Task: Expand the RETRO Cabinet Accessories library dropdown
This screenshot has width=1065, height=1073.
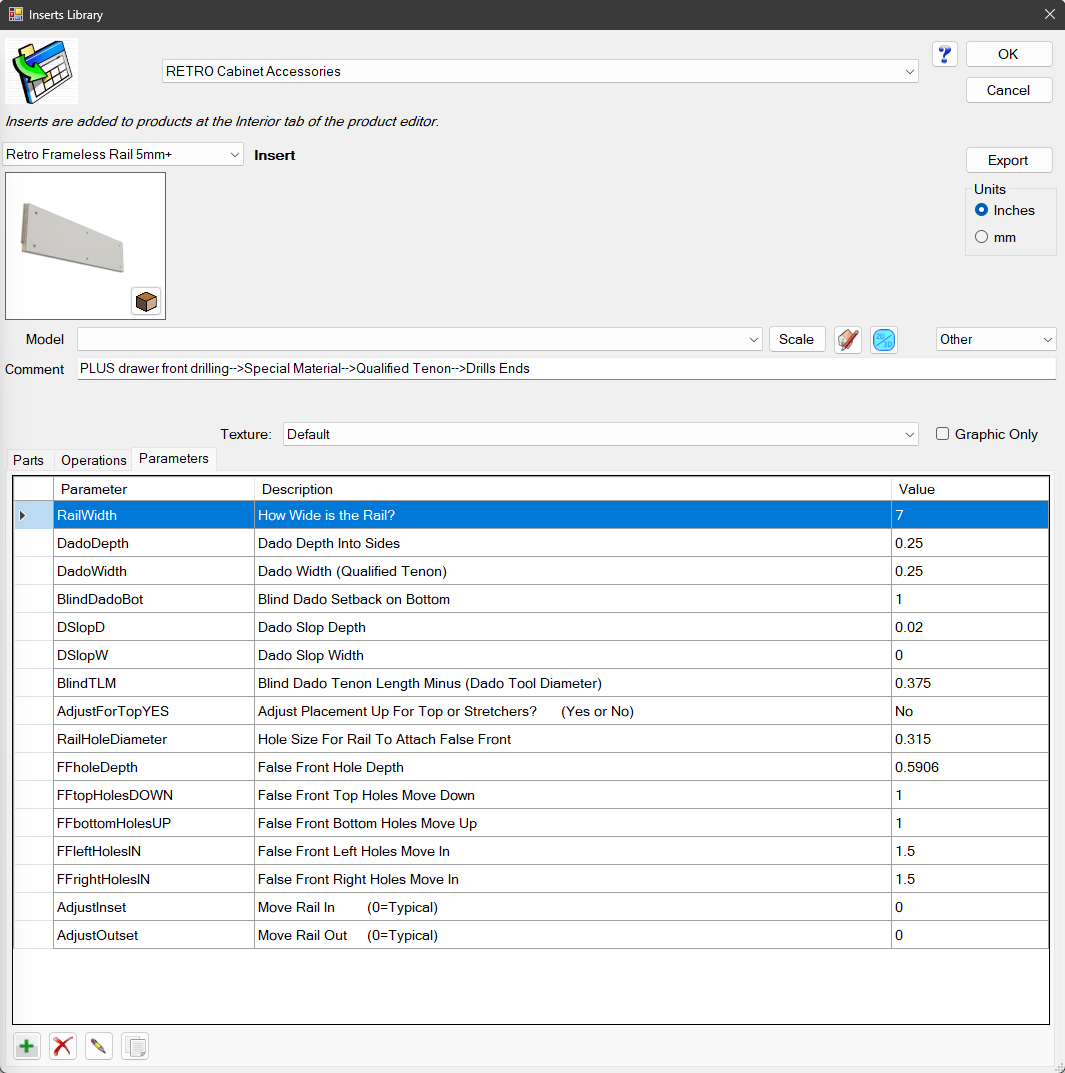Action: tap(540, 72)
